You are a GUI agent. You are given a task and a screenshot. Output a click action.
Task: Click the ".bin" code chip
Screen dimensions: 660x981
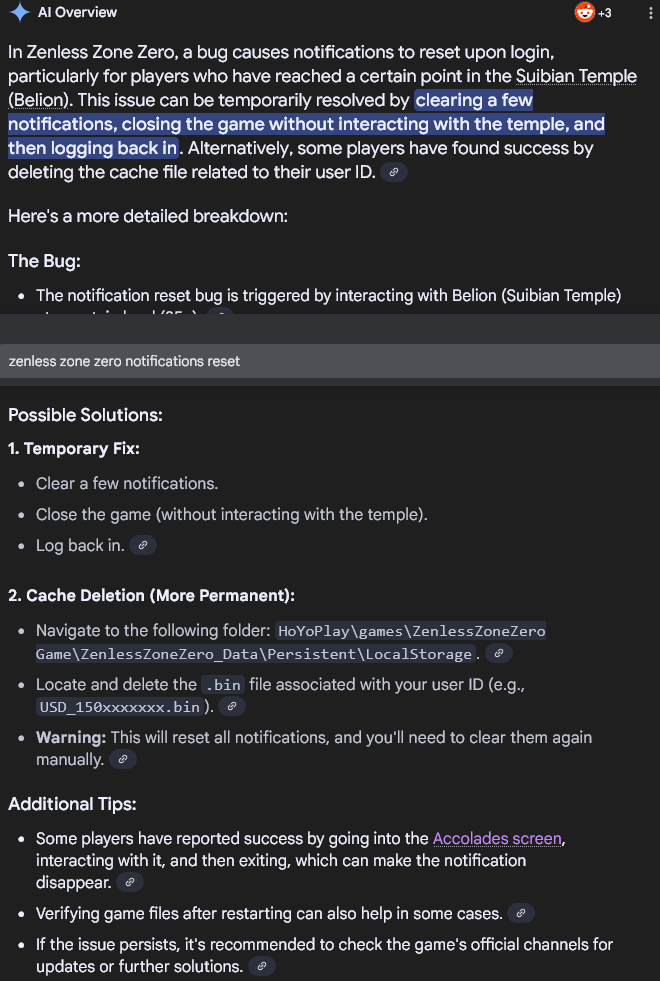click(219, 685)
